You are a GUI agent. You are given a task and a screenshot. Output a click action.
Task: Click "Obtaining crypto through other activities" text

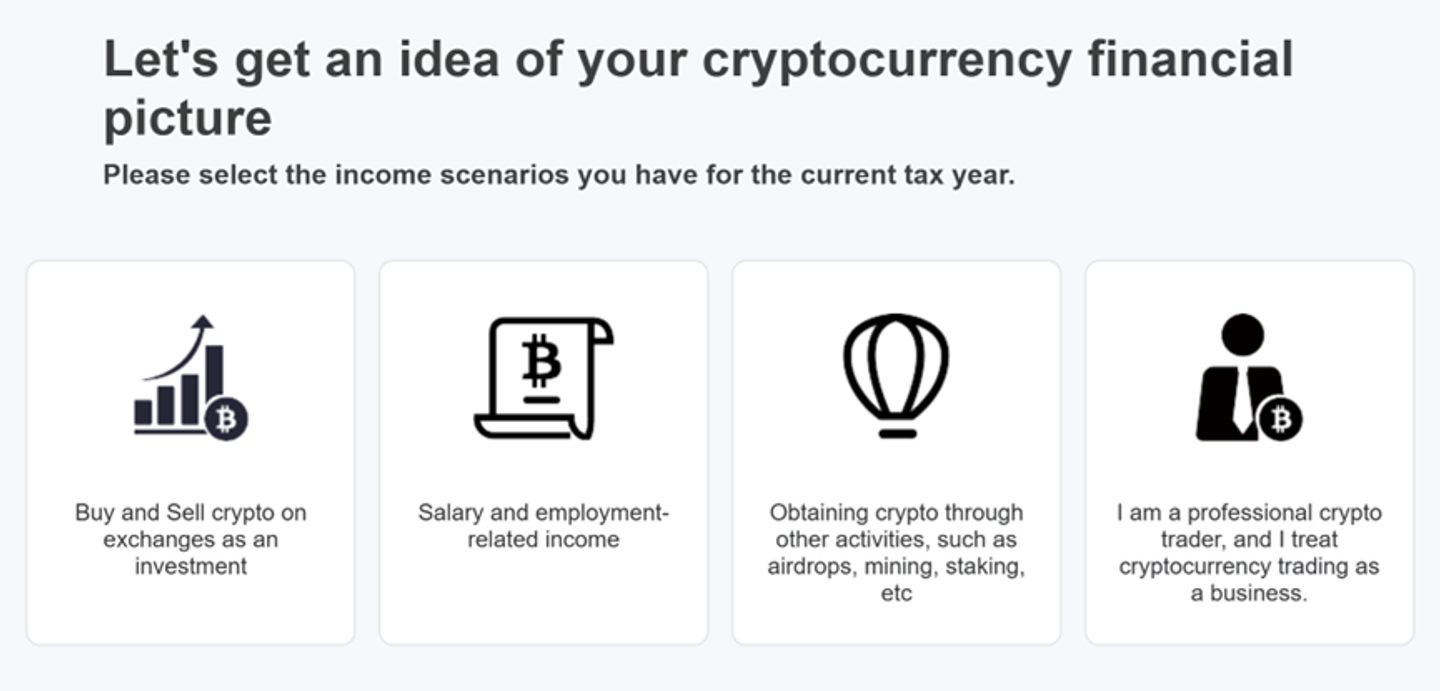896,526
